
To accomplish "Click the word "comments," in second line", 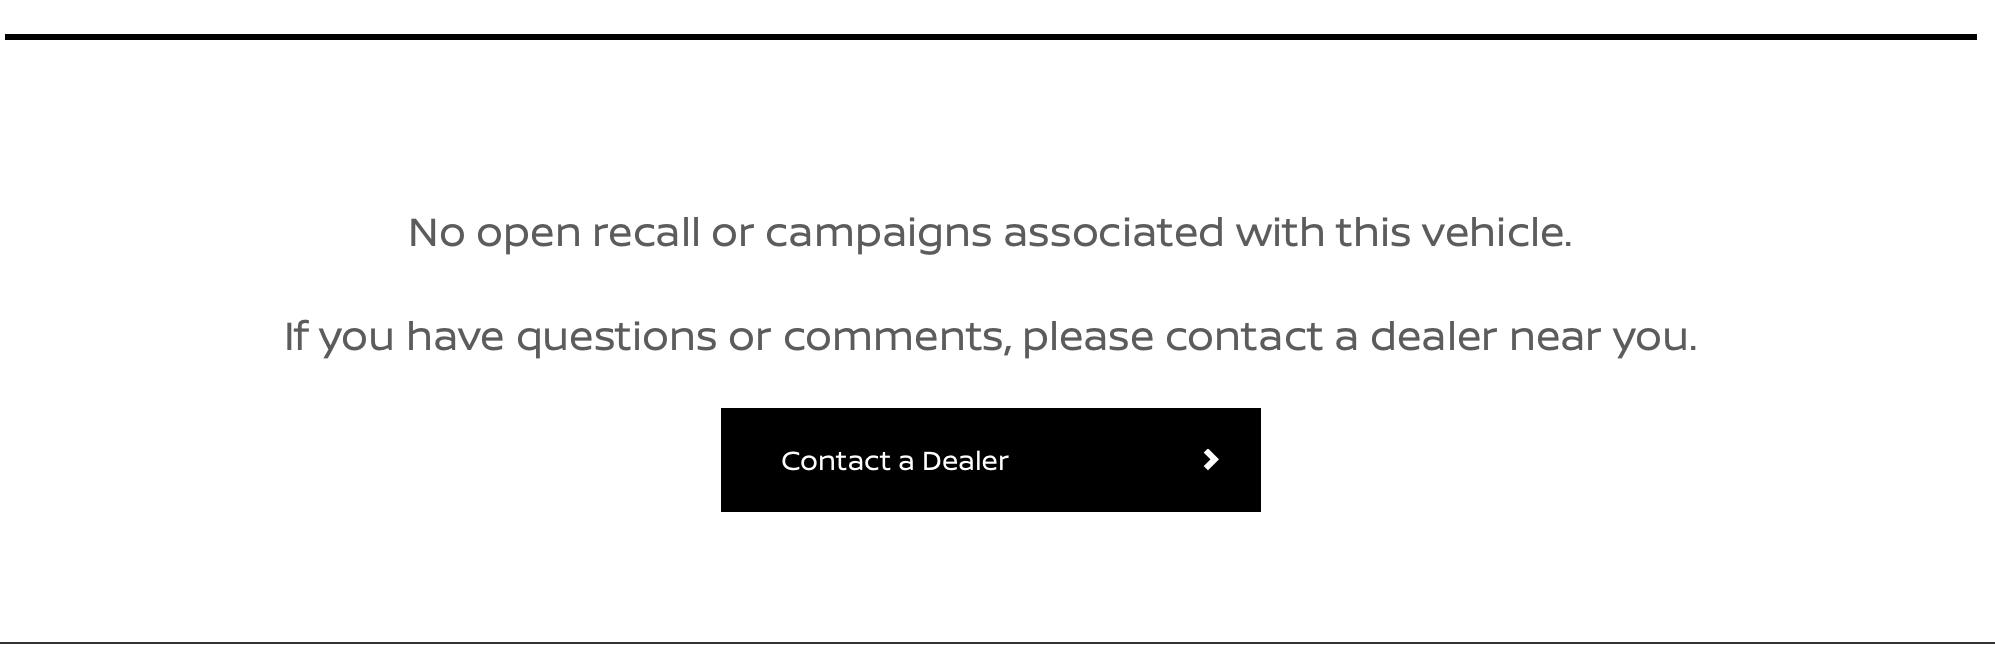I will pyautogui.click(x=897, y=337).
